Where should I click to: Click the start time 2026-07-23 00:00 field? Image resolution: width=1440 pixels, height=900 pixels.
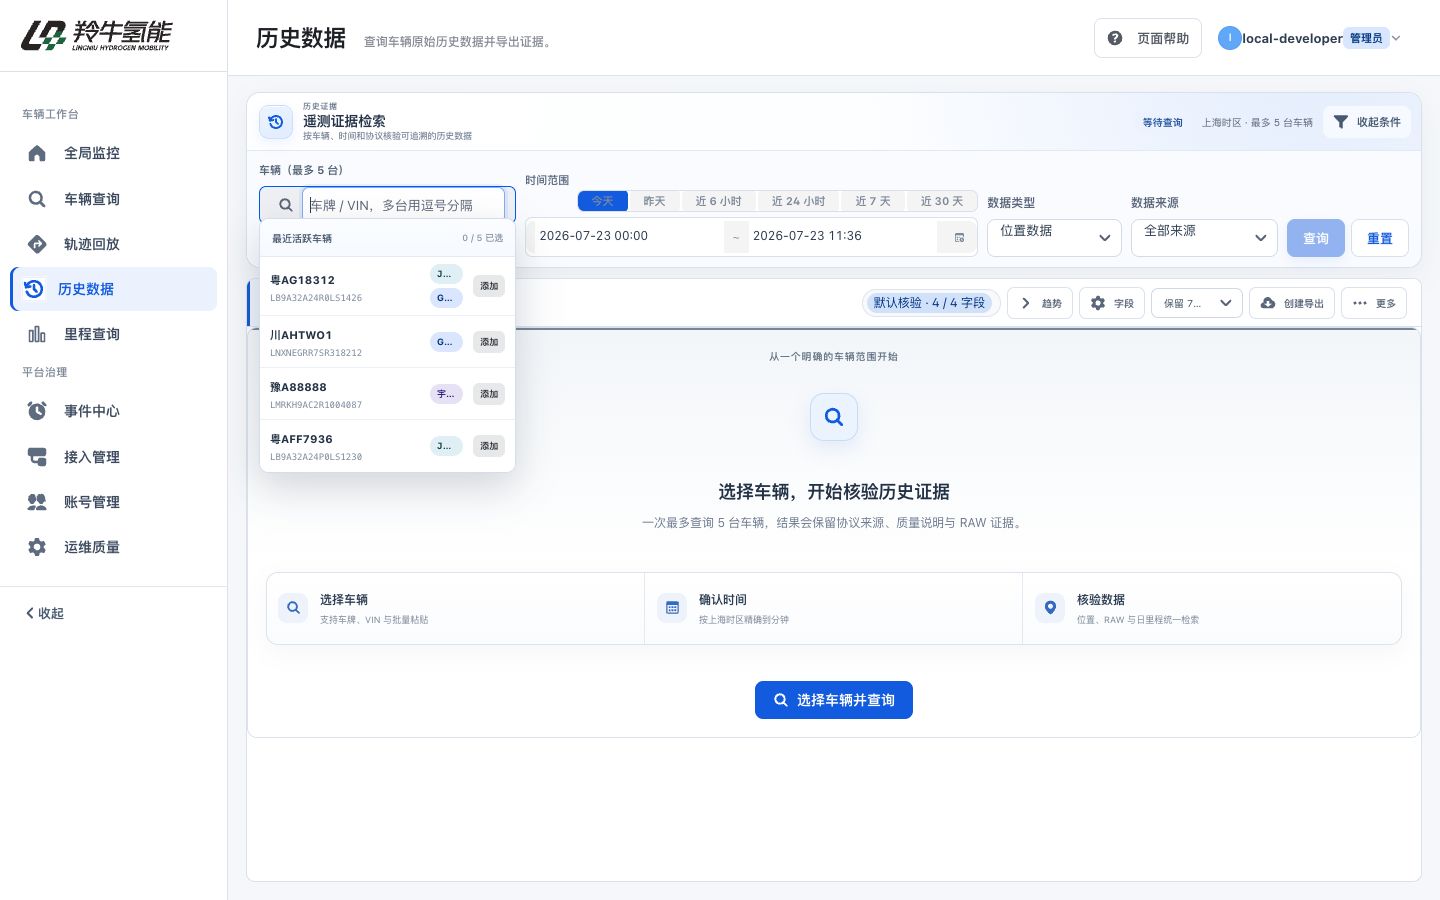pos(629,236)
